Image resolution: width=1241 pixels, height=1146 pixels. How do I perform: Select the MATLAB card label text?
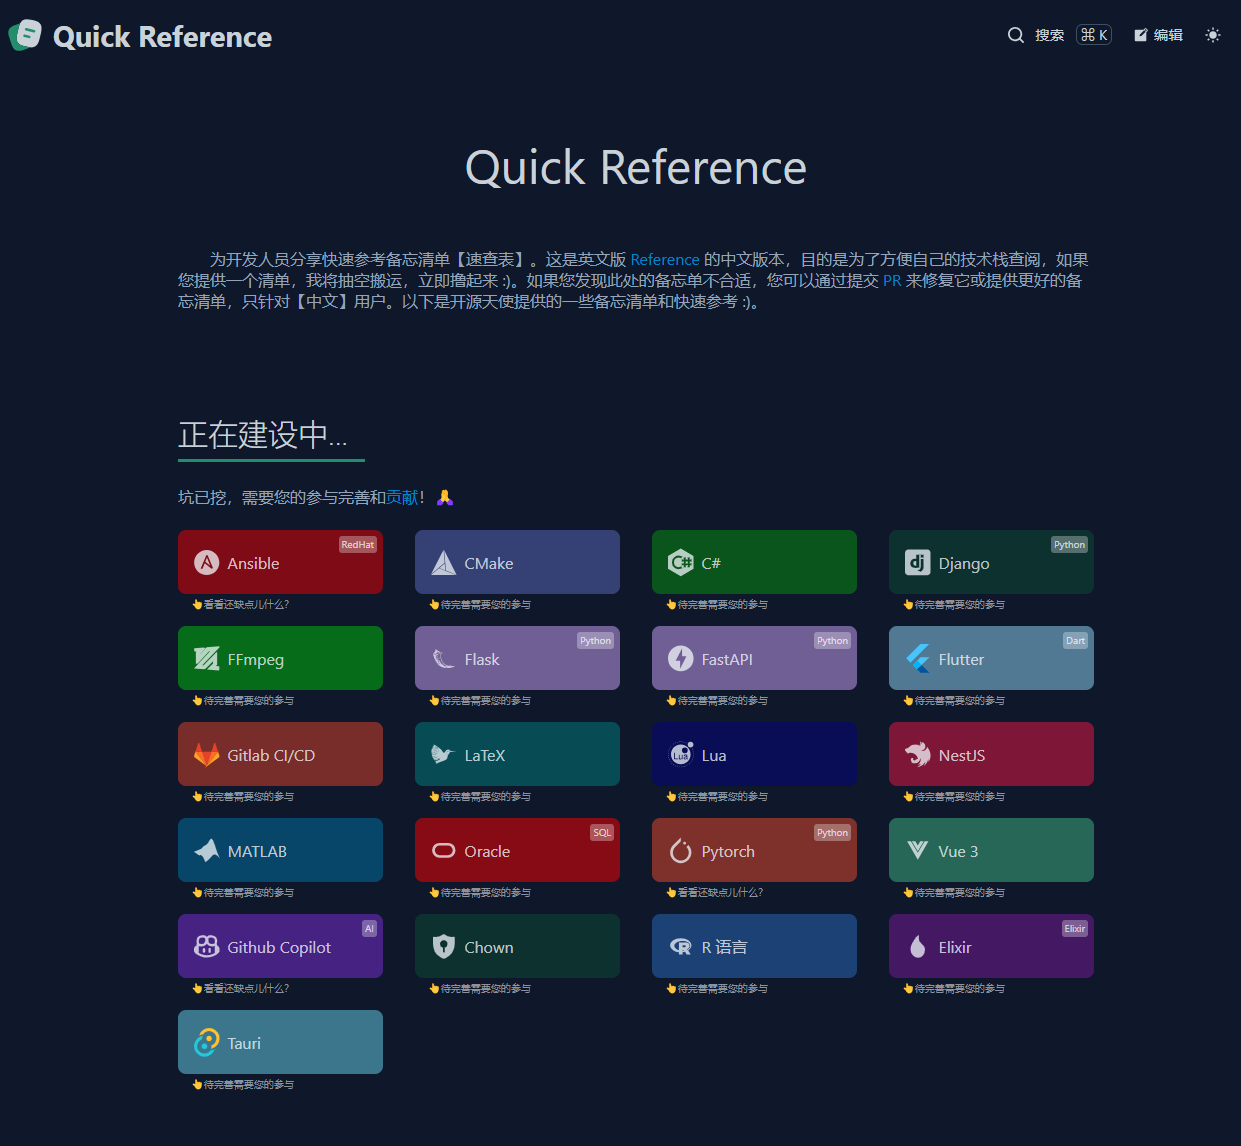257,851
